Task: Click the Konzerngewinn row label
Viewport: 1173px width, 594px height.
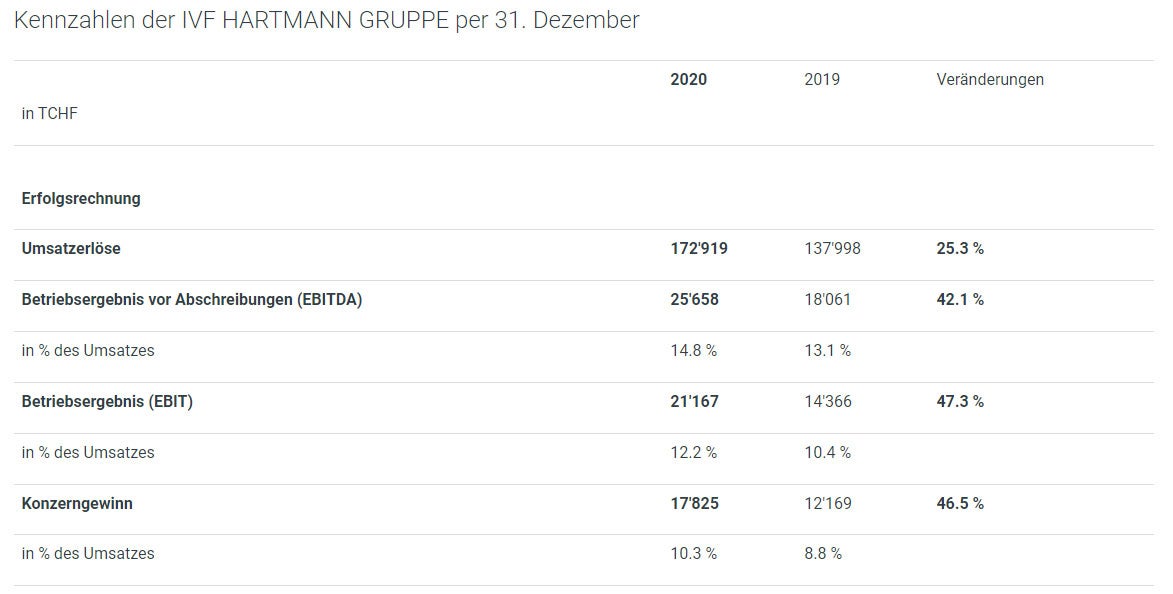Action: (x=77, y=503)
